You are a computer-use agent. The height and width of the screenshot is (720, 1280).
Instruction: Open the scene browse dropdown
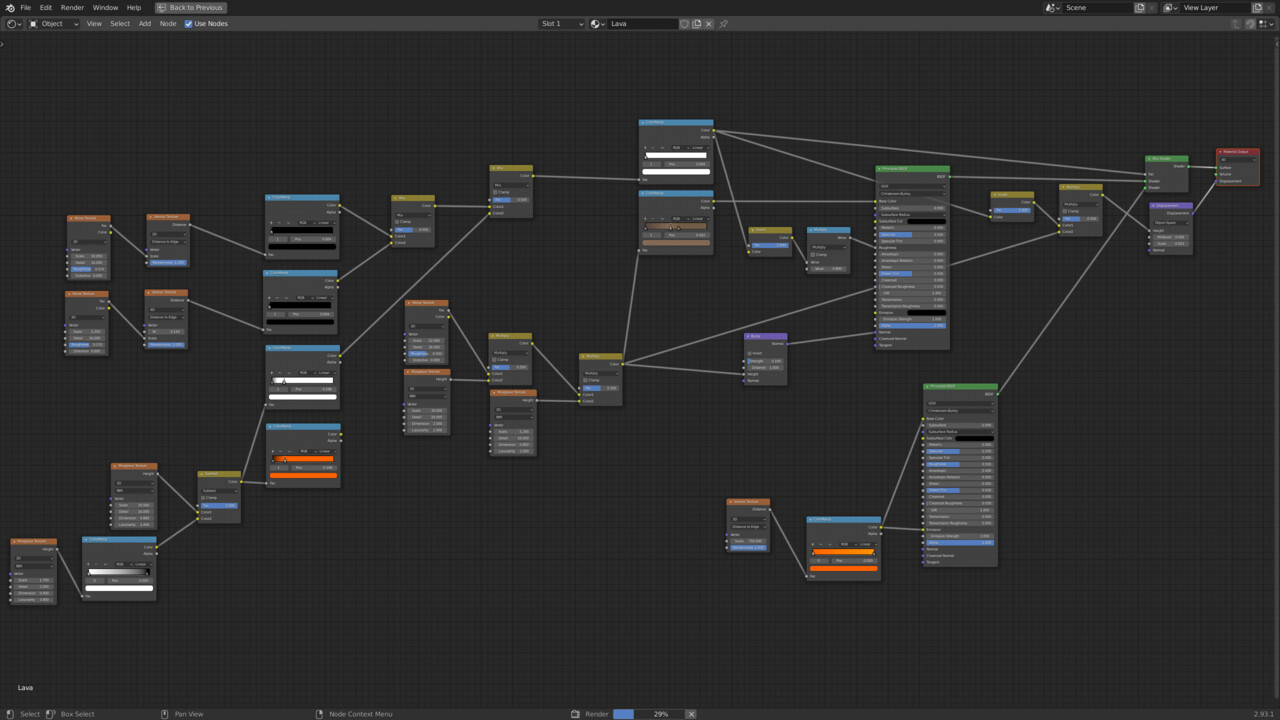pos(1053,7)
